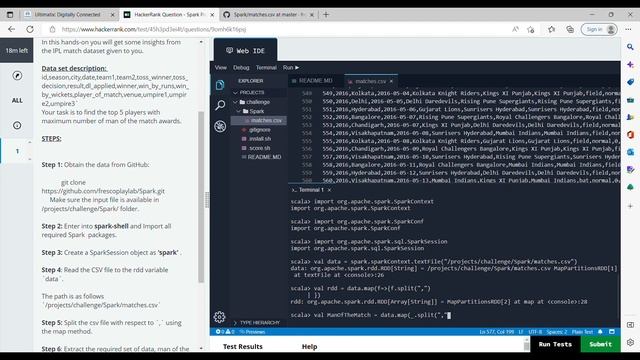The width and height of the screenshot is (640, 360).
Task: Add page to favorites star-plus icon
Action: [x=531, y=29]
